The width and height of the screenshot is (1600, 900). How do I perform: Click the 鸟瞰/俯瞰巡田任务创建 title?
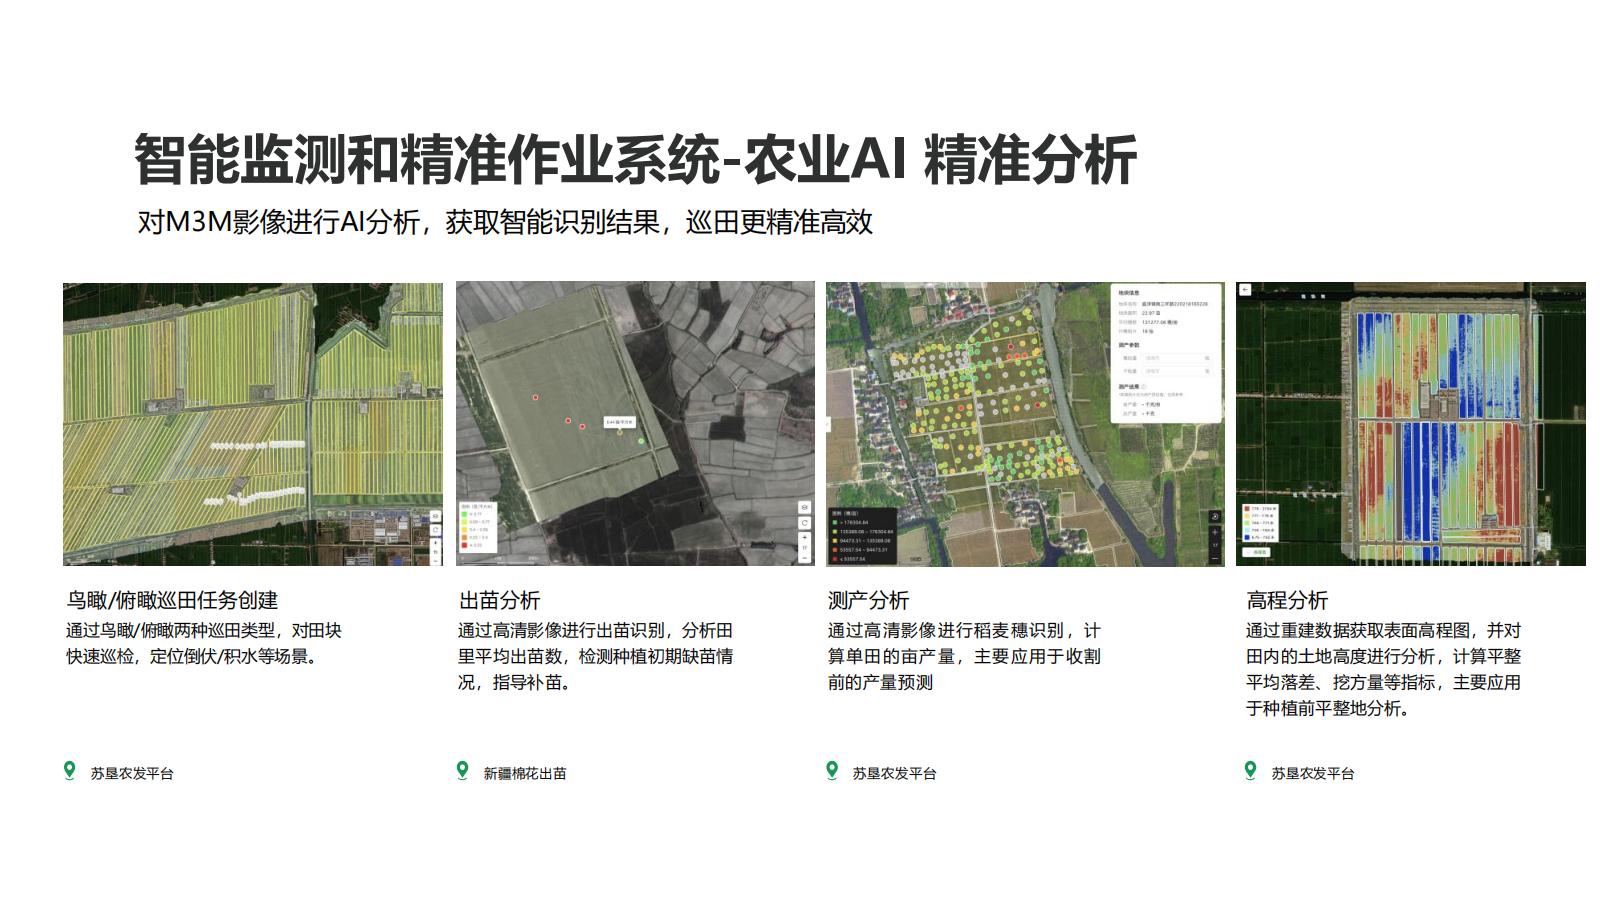(170, 600)
